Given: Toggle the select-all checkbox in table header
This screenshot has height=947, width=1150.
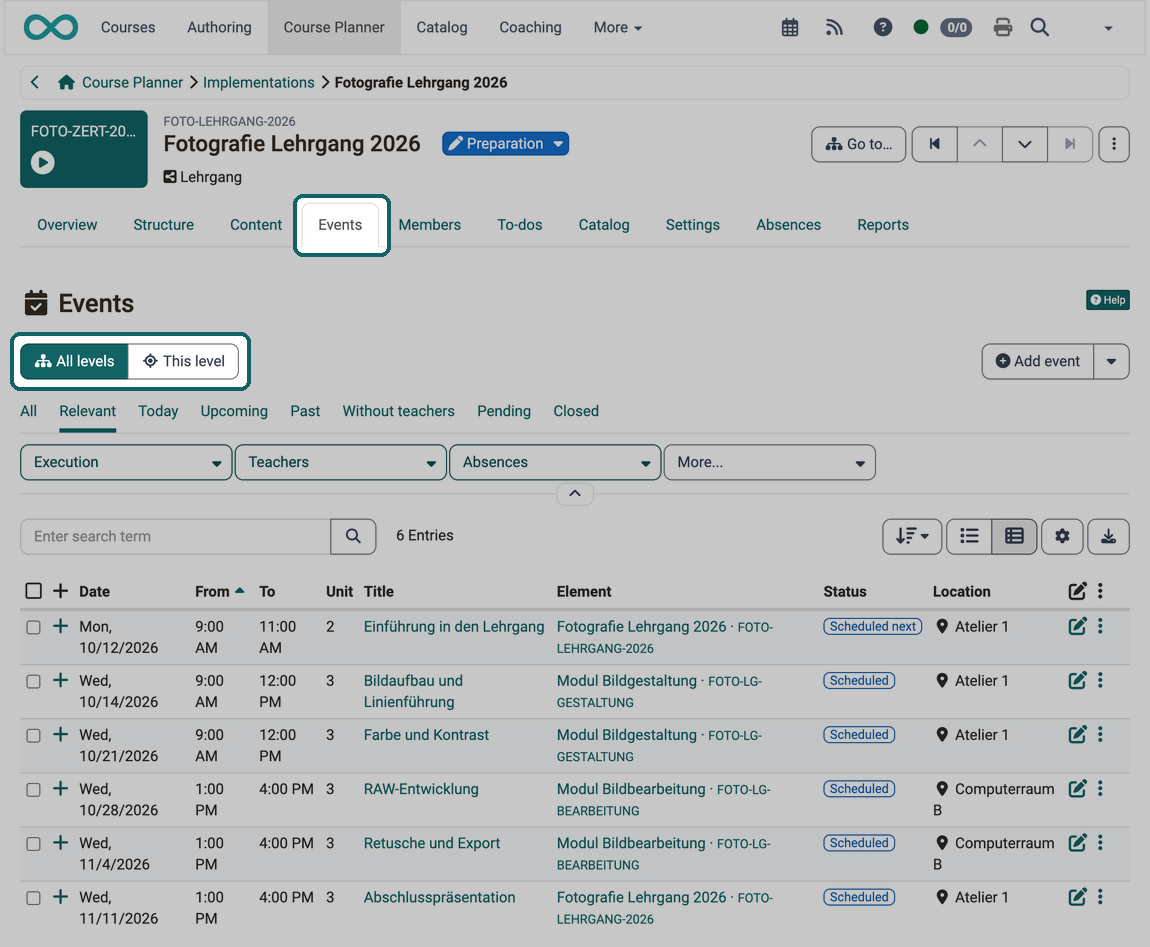Looking at the screenshot, I should coord(34,591).
